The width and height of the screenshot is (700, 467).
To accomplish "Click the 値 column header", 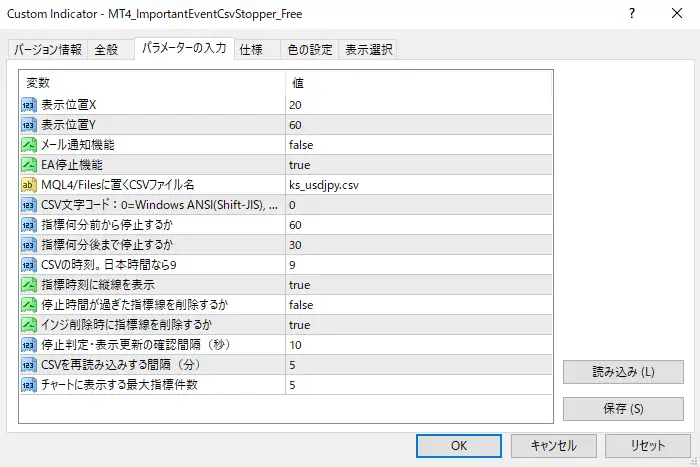I will (x=298, y=83).
